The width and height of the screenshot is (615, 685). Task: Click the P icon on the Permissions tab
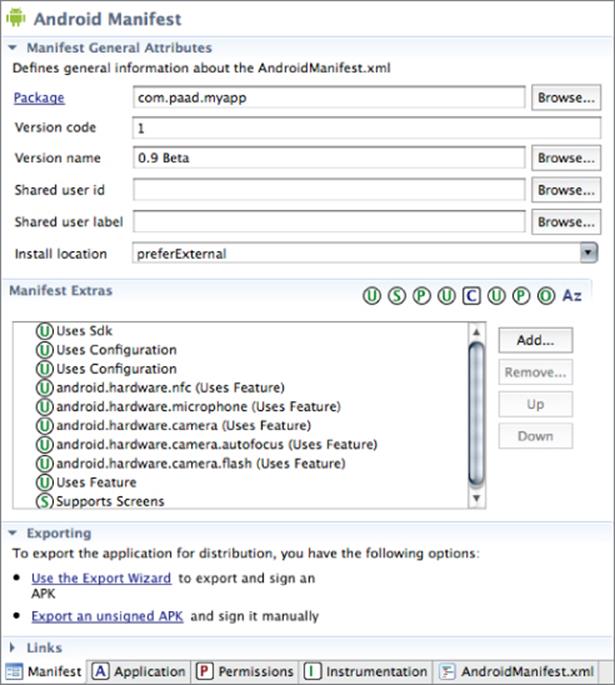pyautogui.click(x=204, y=671)
